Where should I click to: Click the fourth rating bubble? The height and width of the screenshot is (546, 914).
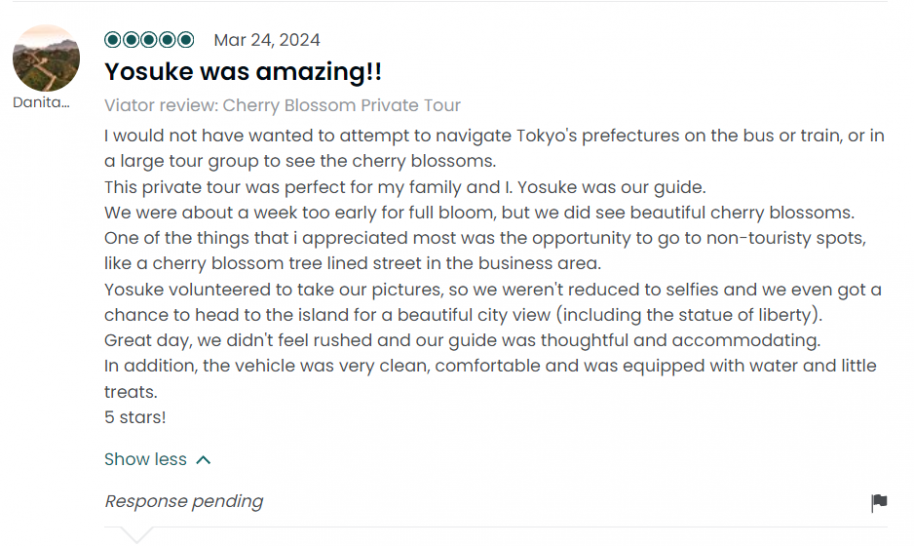[167, 40]
